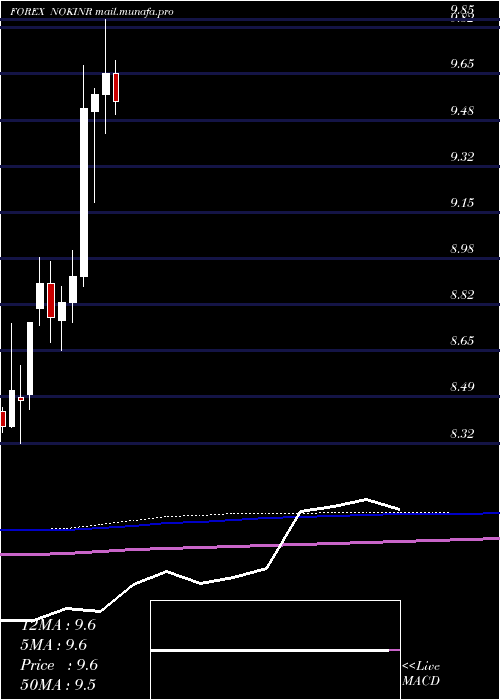Select the 9.48 price axis label

tap(462, 110)
